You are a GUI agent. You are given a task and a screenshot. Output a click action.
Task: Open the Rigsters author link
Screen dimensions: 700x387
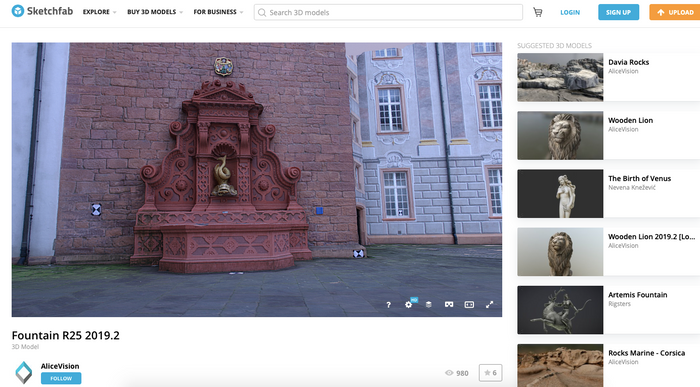619,304
